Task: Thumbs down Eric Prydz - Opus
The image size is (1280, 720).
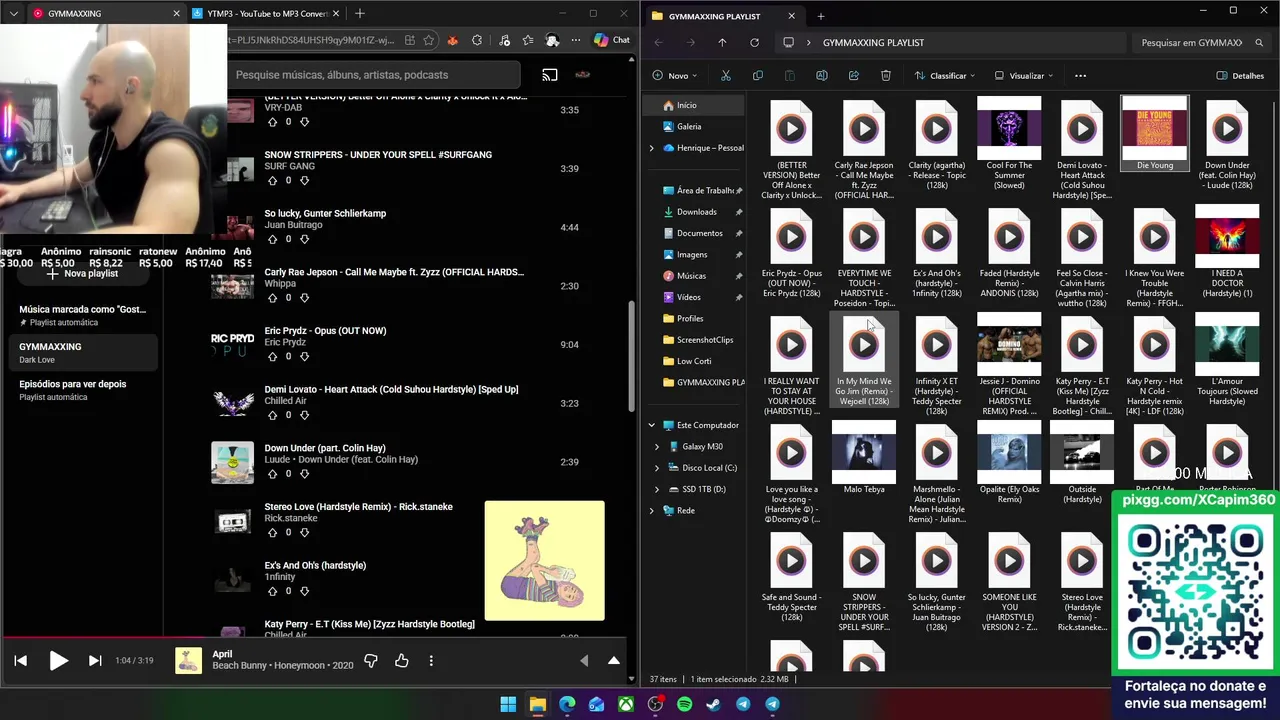Action: [304, 356]
